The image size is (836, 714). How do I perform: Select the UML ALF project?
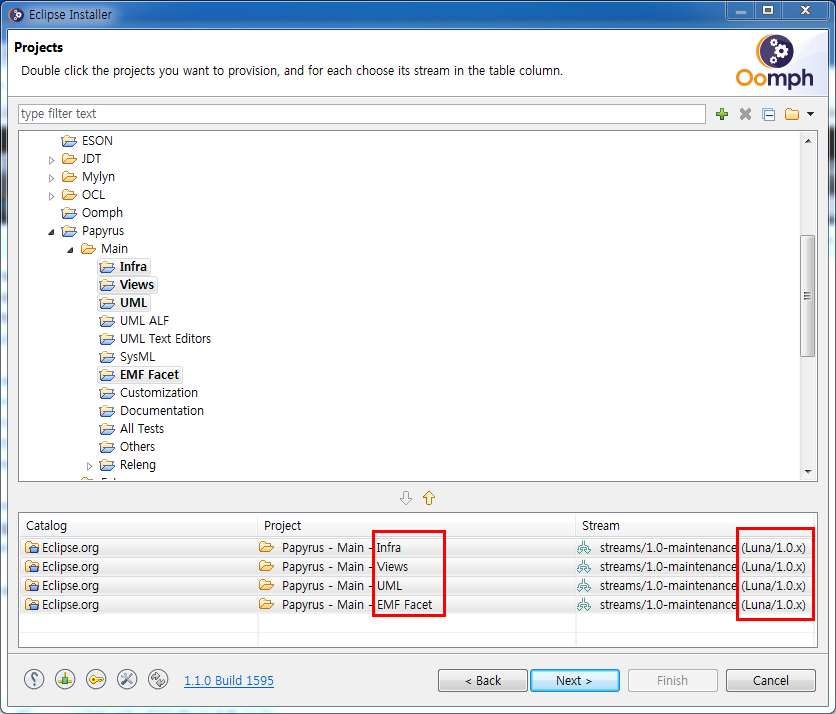(x=144, y=321)
